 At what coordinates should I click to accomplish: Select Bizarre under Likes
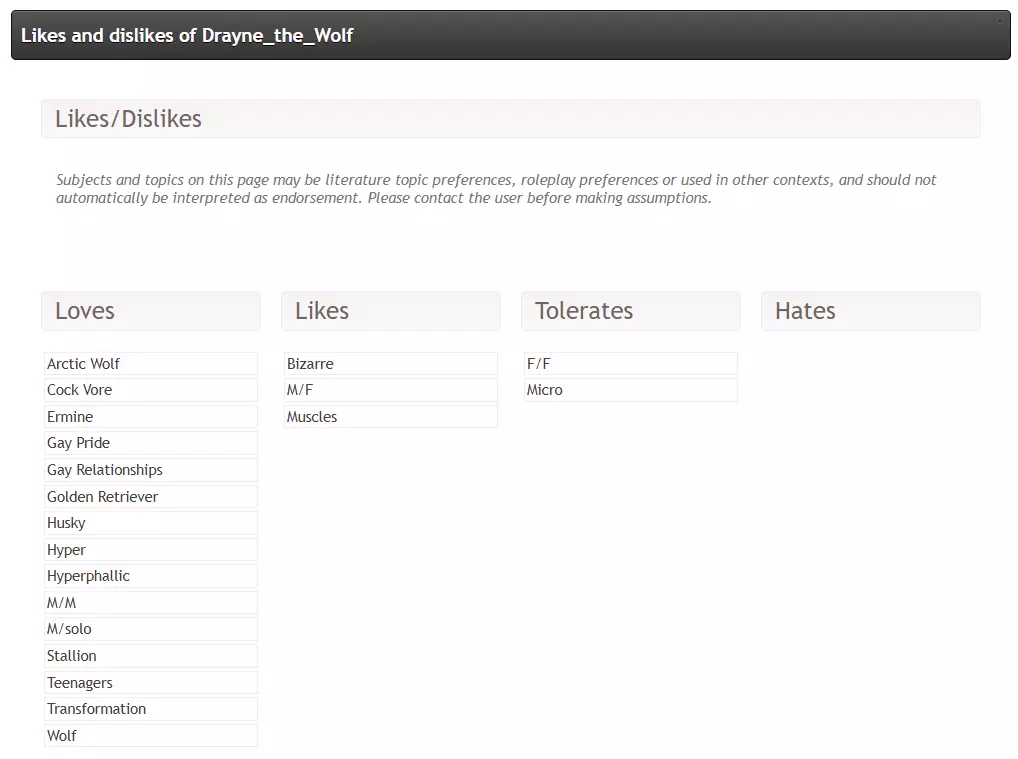(391, 364)
